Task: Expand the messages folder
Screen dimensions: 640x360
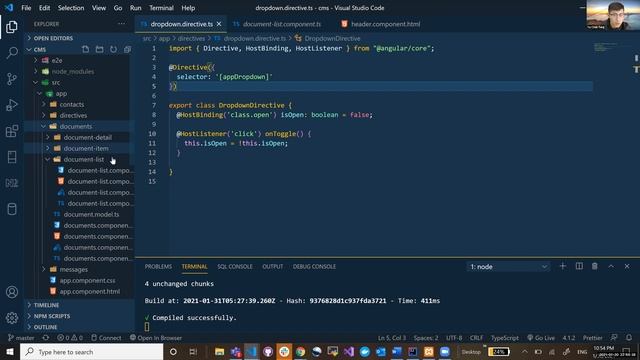Action: 73,269
